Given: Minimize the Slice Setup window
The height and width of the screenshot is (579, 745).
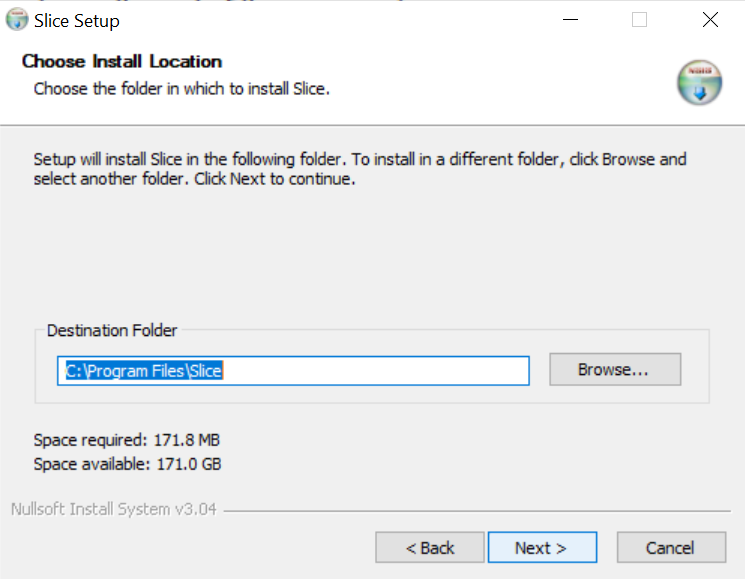Looking at the screenshot, I should click(569, 20).
